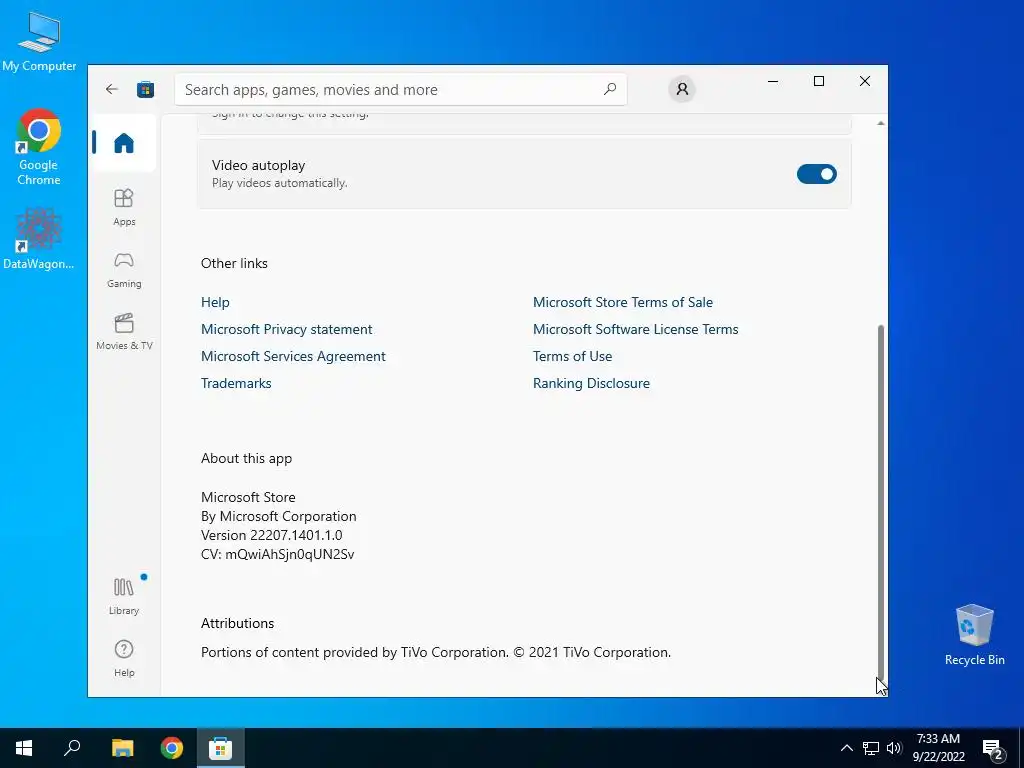The width and height of the screenshot is (1024, 768).
Task: Open the Apps section in the sidebar
Action: [x=124, y=207]
